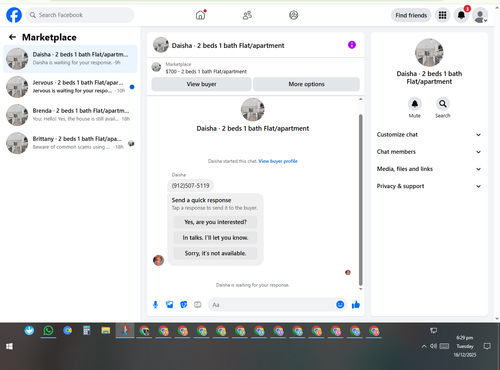
Task: Send a thumbs up like
Action: coord(356,304)
